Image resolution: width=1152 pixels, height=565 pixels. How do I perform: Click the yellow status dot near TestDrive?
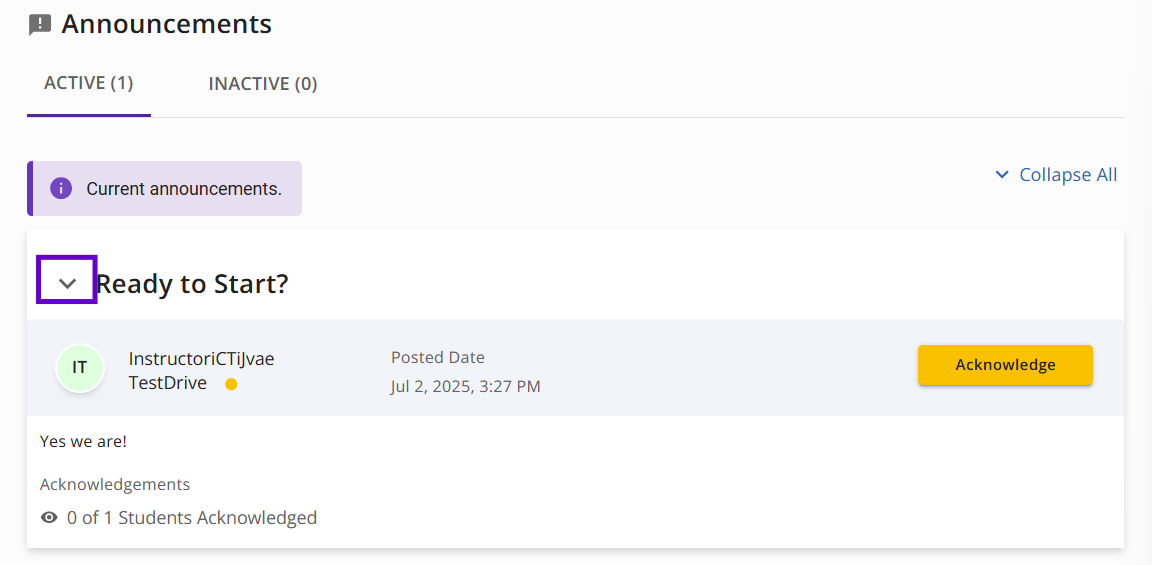pos(231,384)
